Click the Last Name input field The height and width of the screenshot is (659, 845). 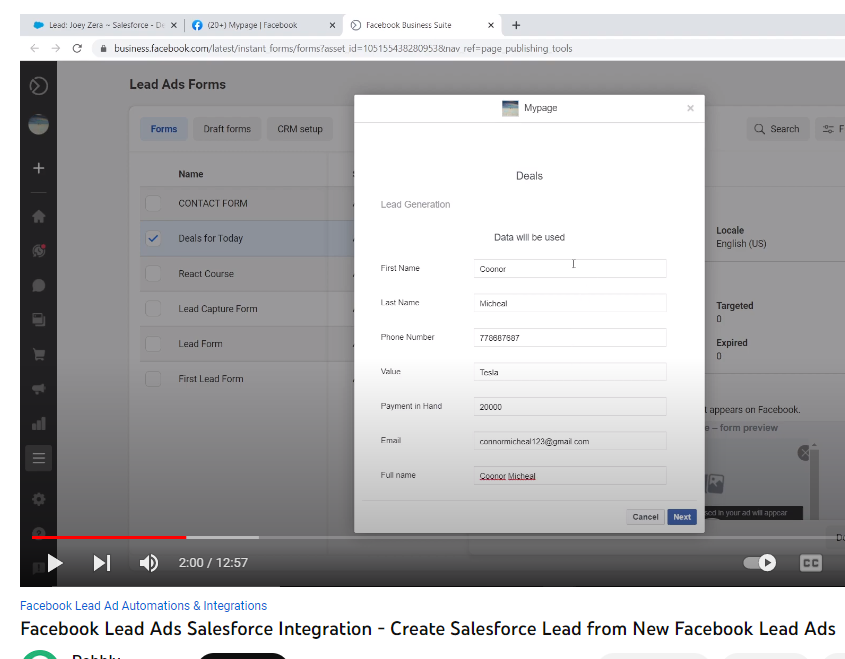(x=570, y=303)
